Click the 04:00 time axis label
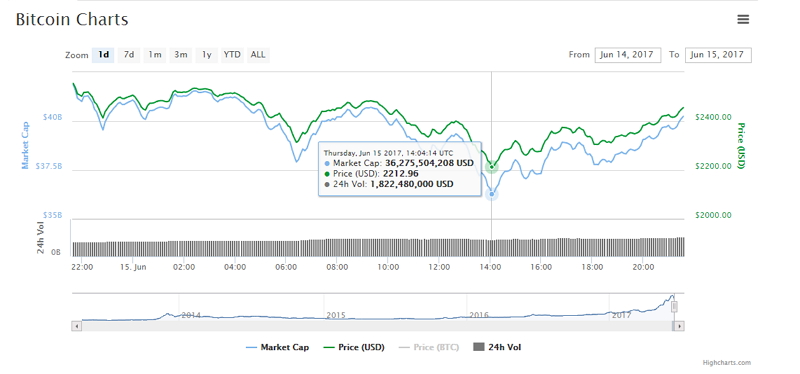Screen dimensions: 800x374 (x=235, y=267)
